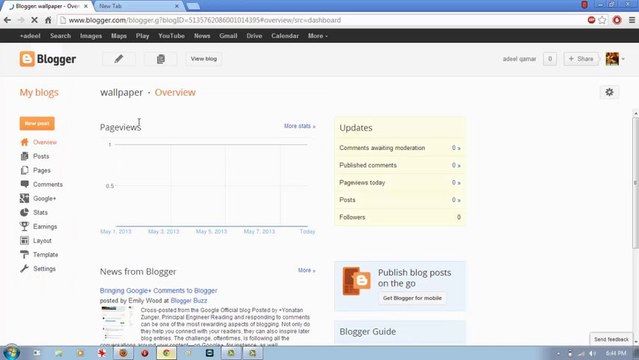Open the Windows Start button

[x=11, y=352]
